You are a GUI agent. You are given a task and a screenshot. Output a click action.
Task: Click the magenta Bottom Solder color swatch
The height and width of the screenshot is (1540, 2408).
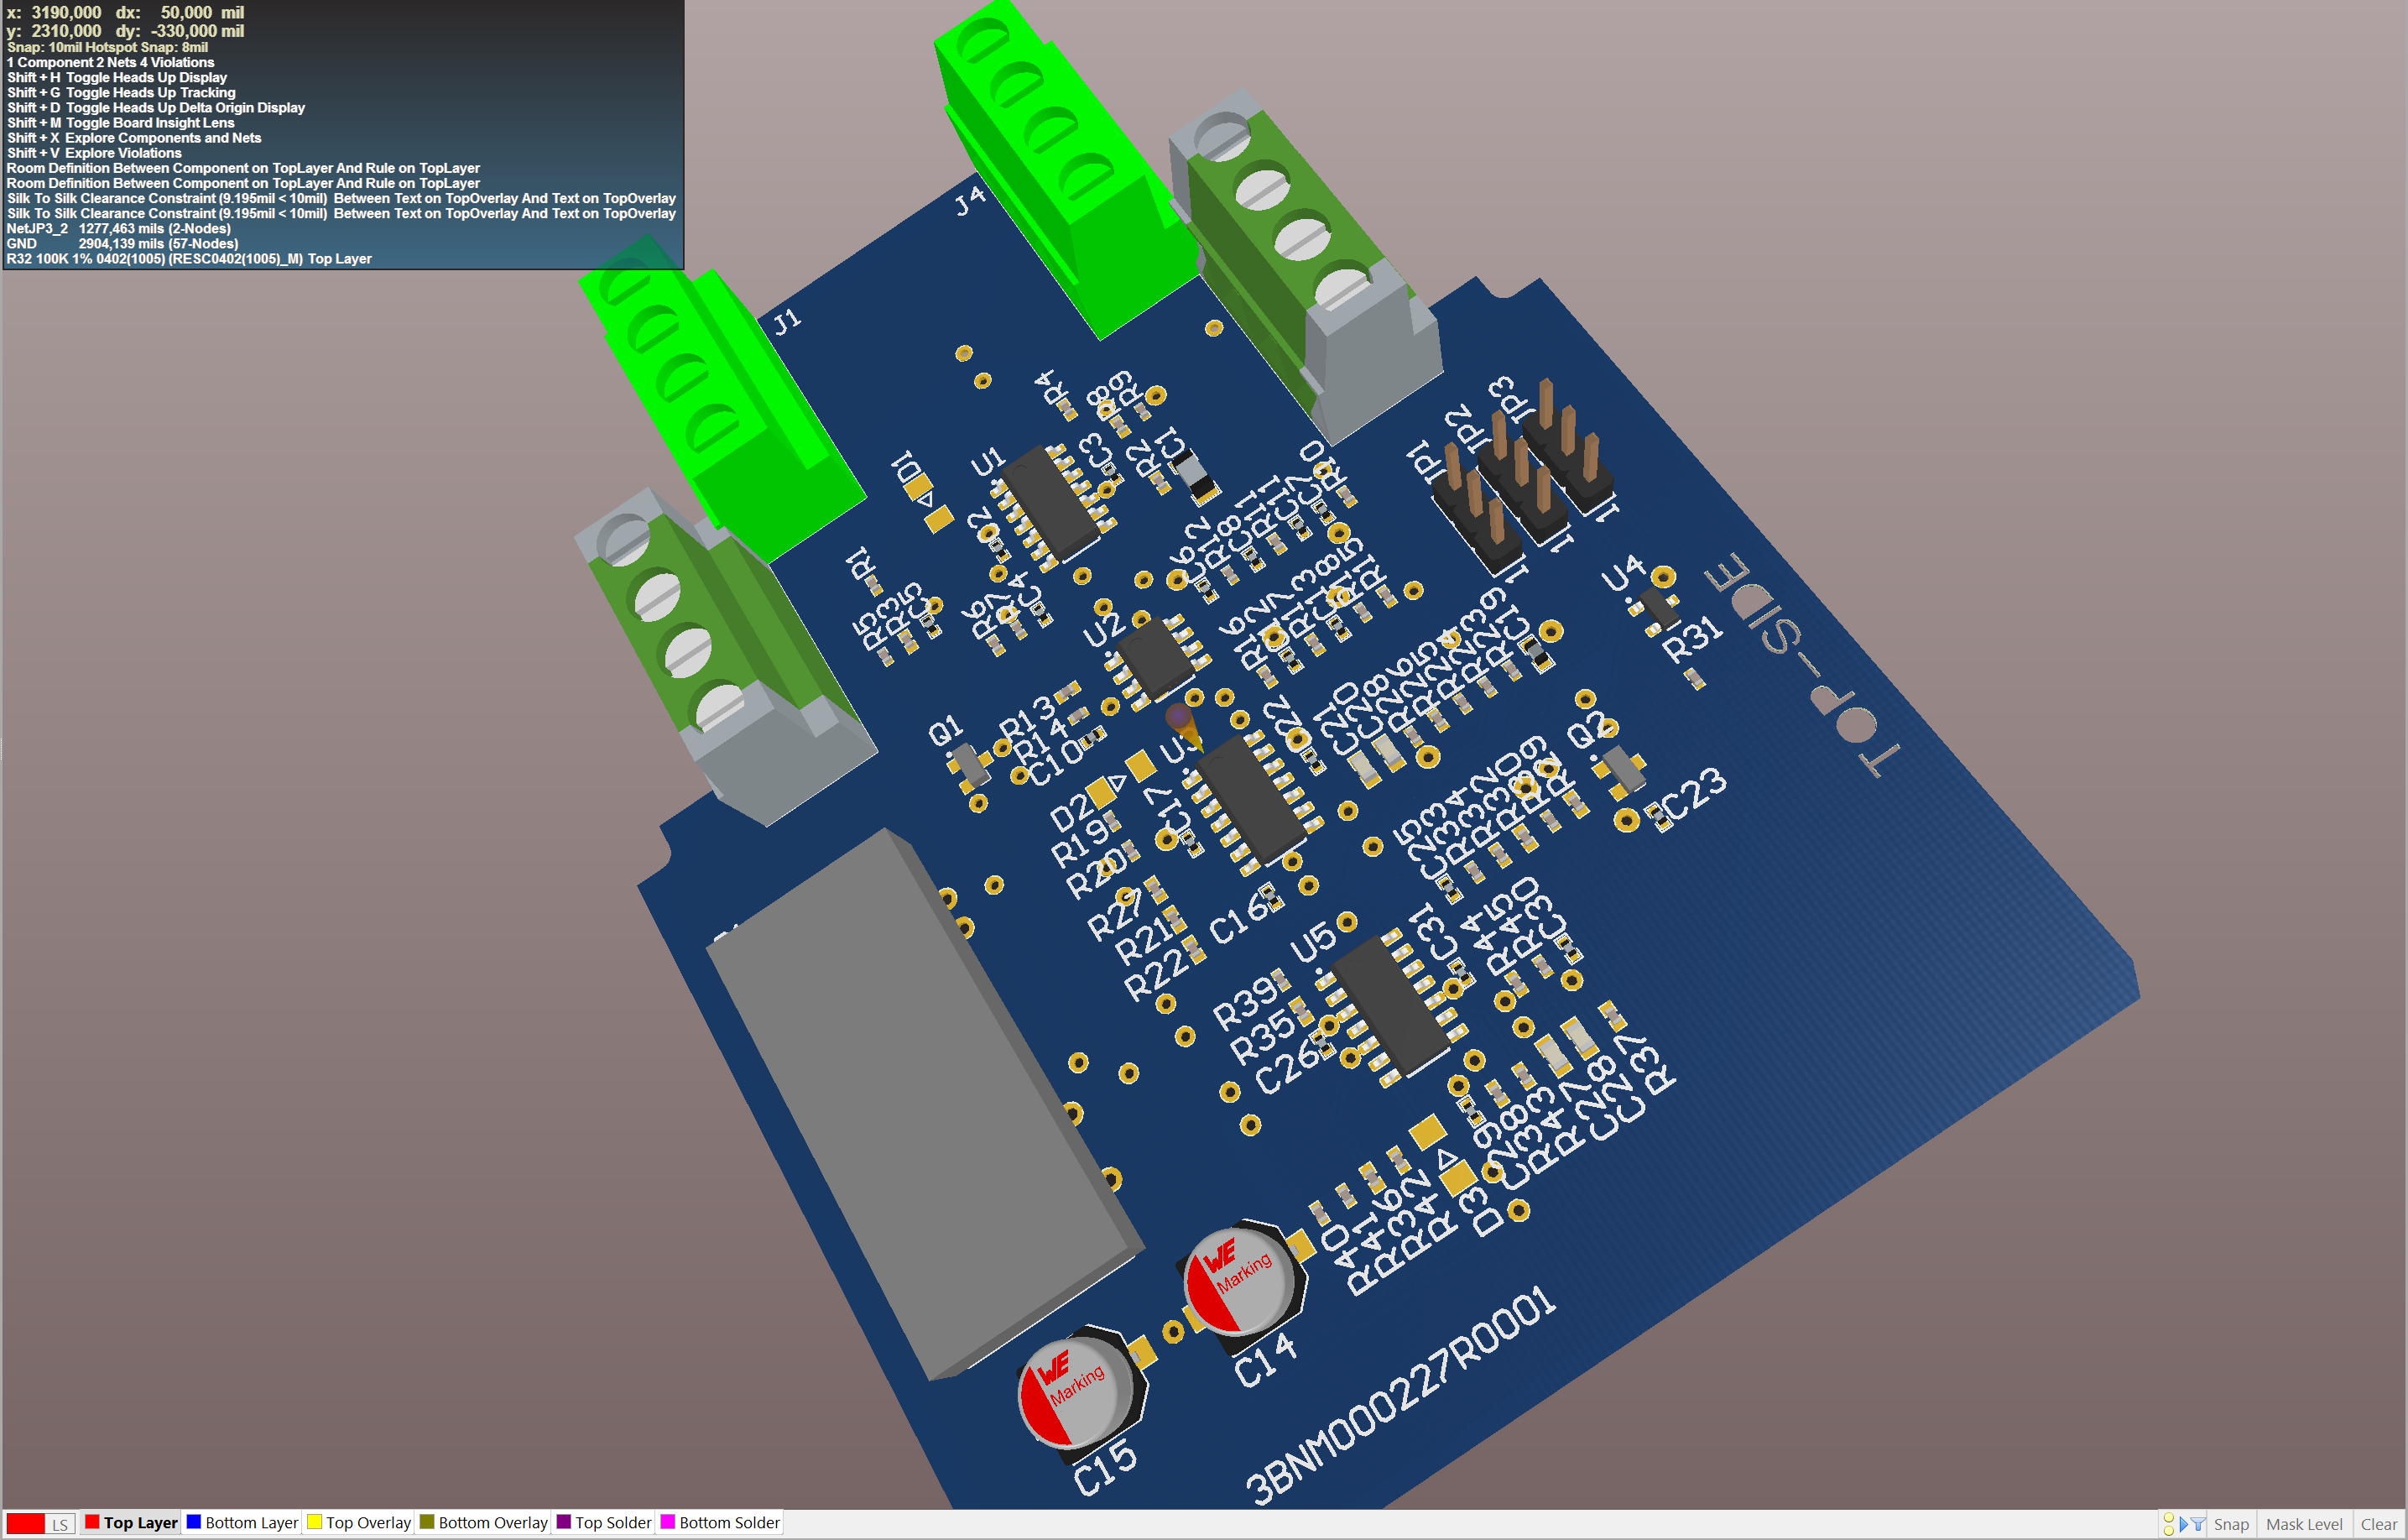tap(668, 1522)
